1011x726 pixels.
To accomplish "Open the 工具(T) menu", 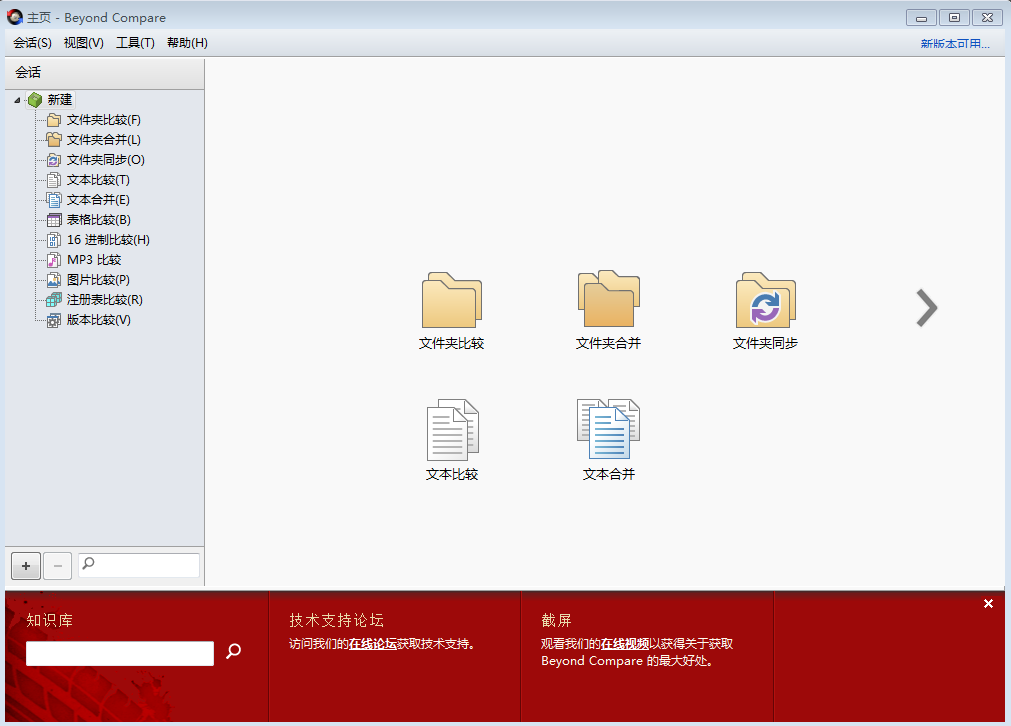I will point(135,43).
